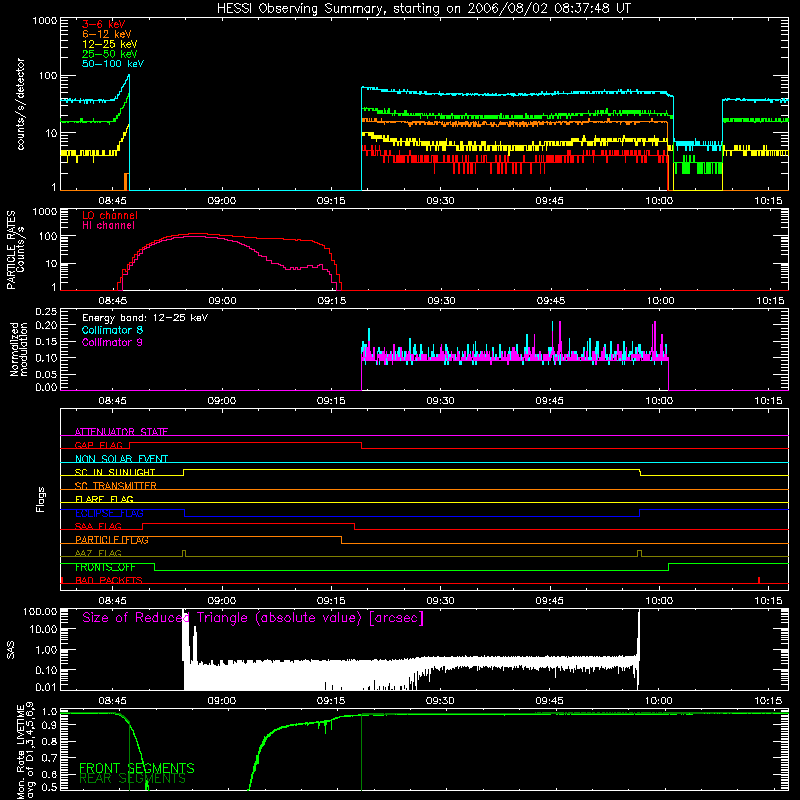Click the vertical Flags axis label
Viewport: 800px width, 800px height.
click(41, 499)
